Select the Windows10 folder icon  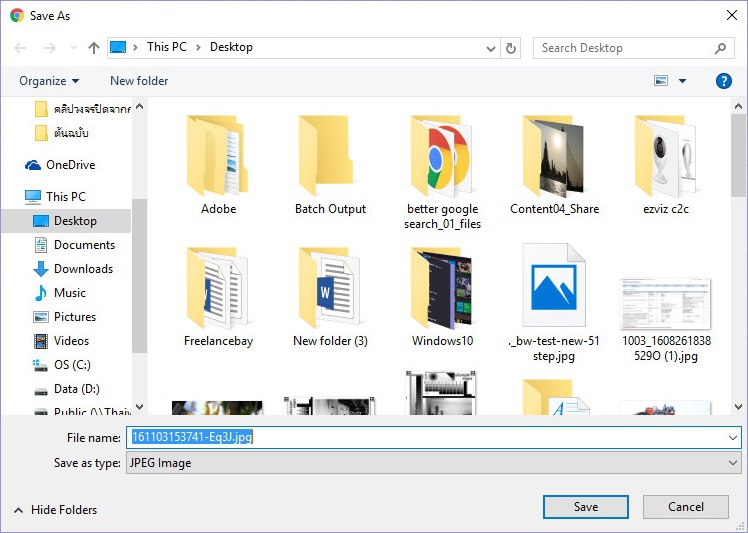(x=442, y=288)
